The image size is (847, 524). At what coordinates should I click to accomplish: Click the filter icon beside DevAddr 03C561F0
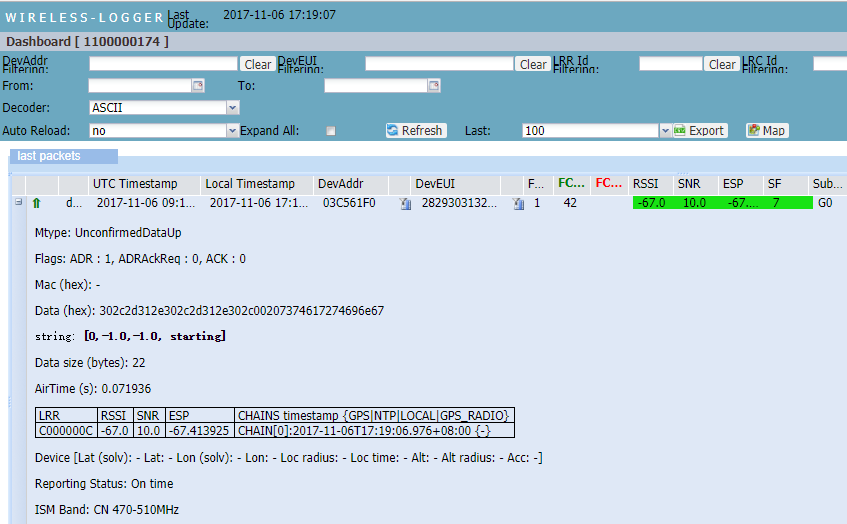[x=405, y=204]
